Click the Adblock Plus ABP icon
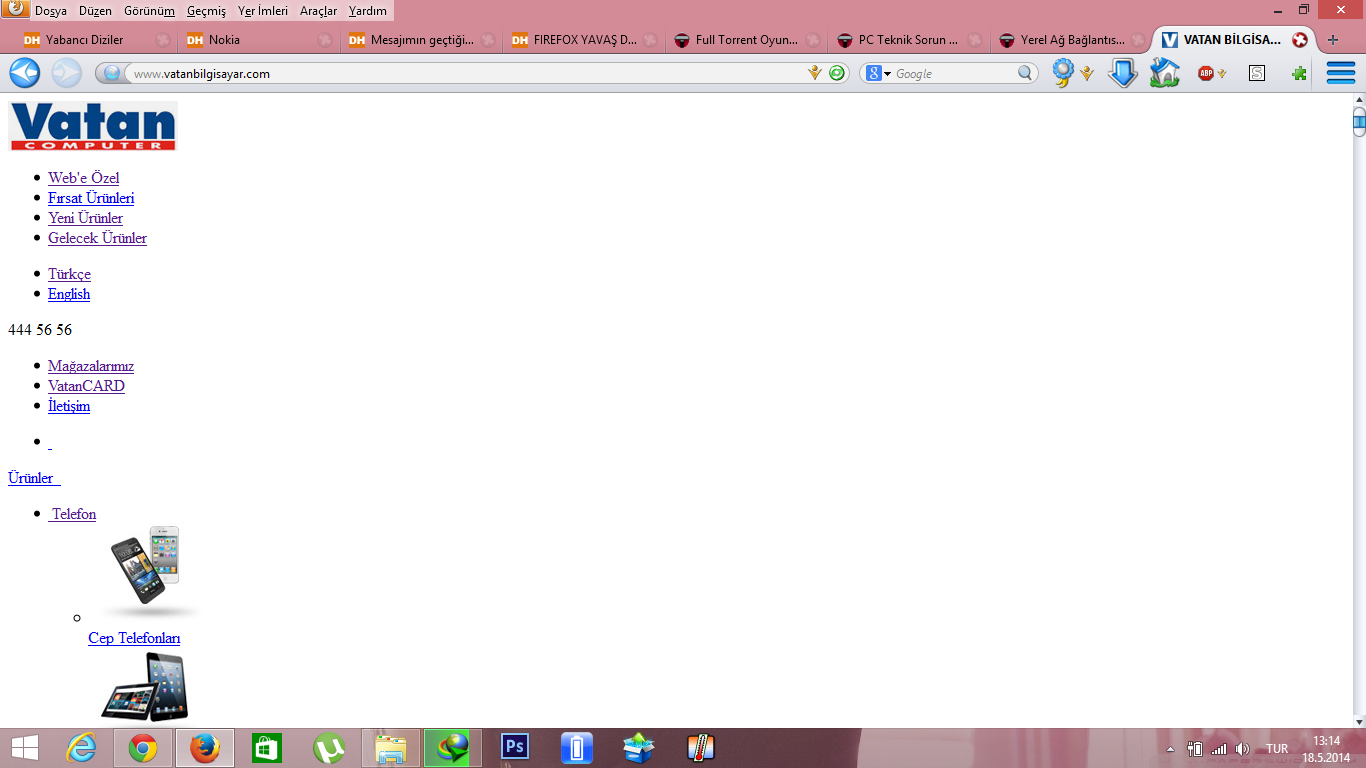Screen dimensions: 1366x768 [1206, 73]
